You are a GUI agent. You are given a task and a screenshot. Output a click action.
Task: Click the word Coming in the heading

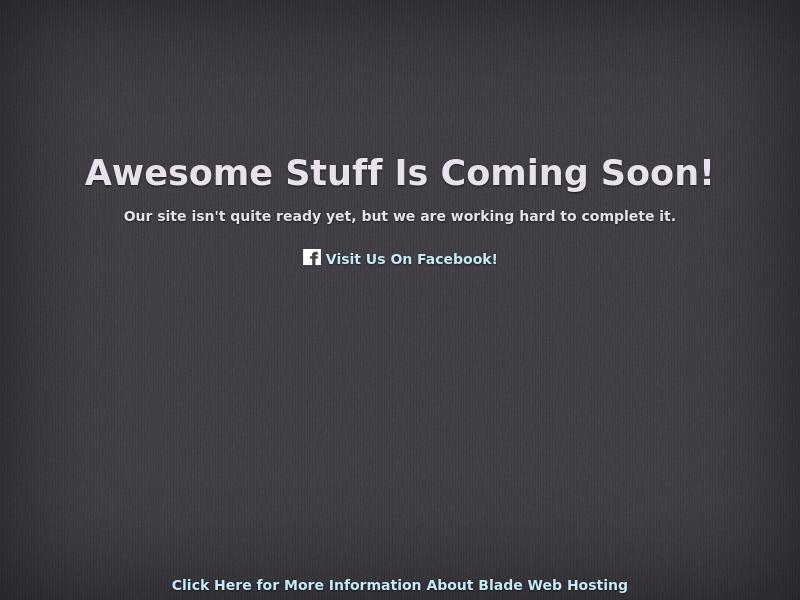tap(514, 173)
